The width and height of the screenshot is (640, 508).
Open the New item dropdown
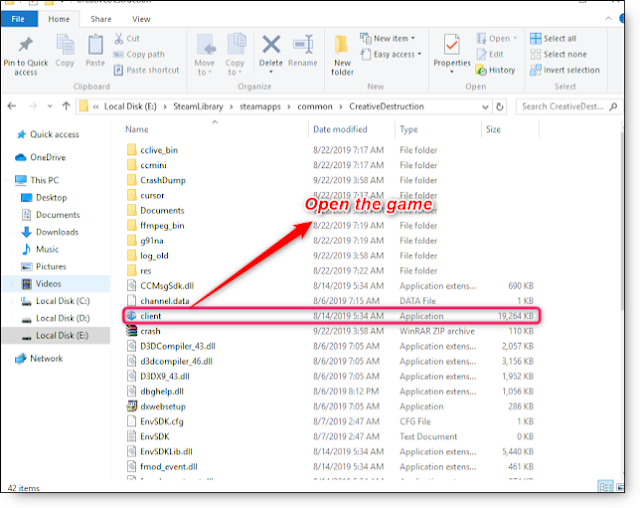[x=387, y=38]
